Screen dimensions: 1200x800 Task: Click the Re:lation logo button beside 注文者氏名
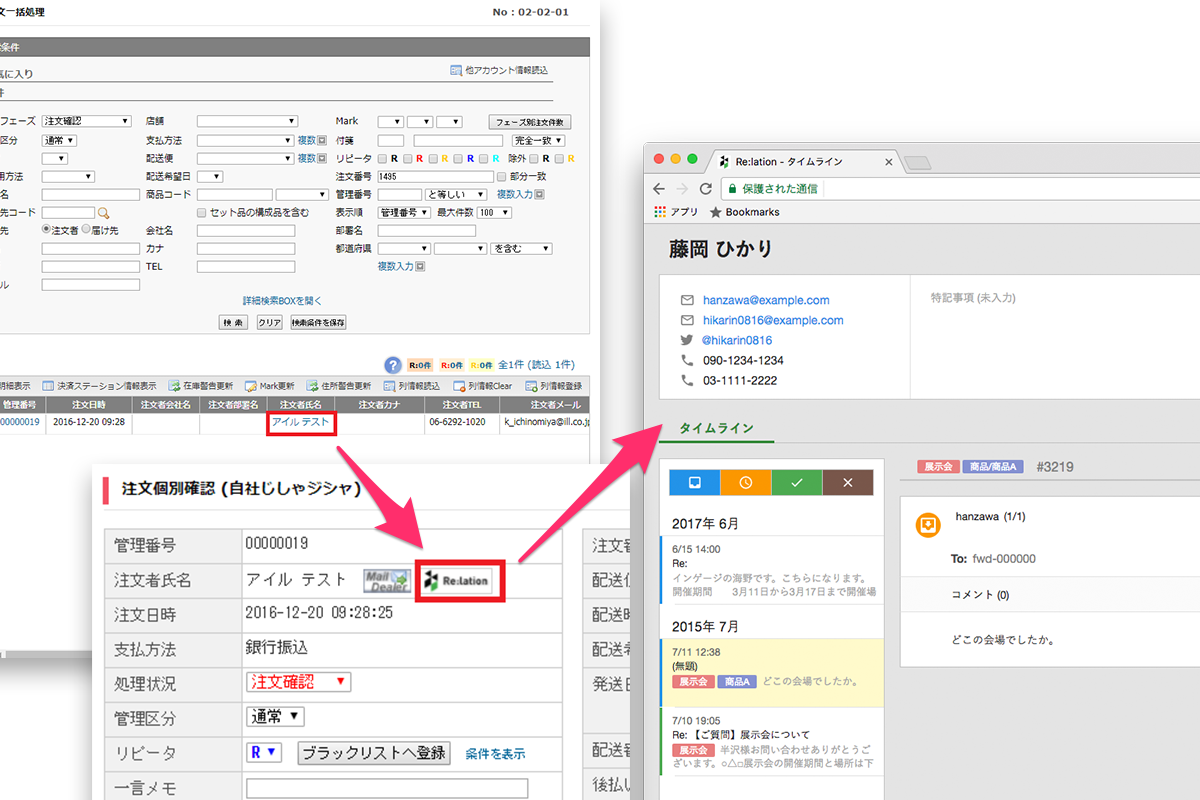click(x=459, y=579)
